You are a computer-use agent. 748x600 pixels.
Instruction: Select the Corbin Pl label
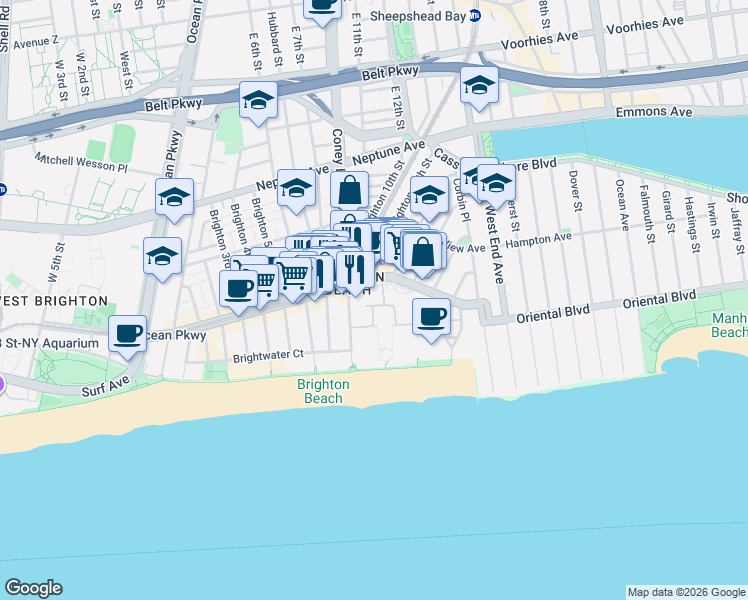coord(460,200)
